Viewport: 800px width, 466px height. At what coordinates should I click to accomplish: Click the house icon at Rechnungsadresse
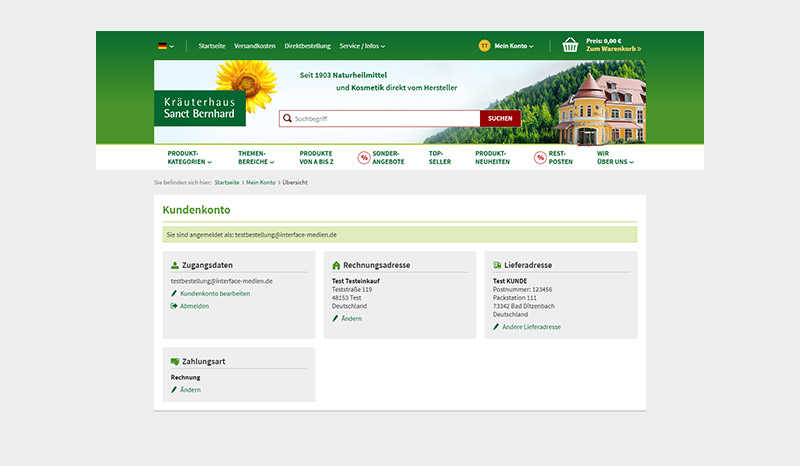[x=336, y=265]
